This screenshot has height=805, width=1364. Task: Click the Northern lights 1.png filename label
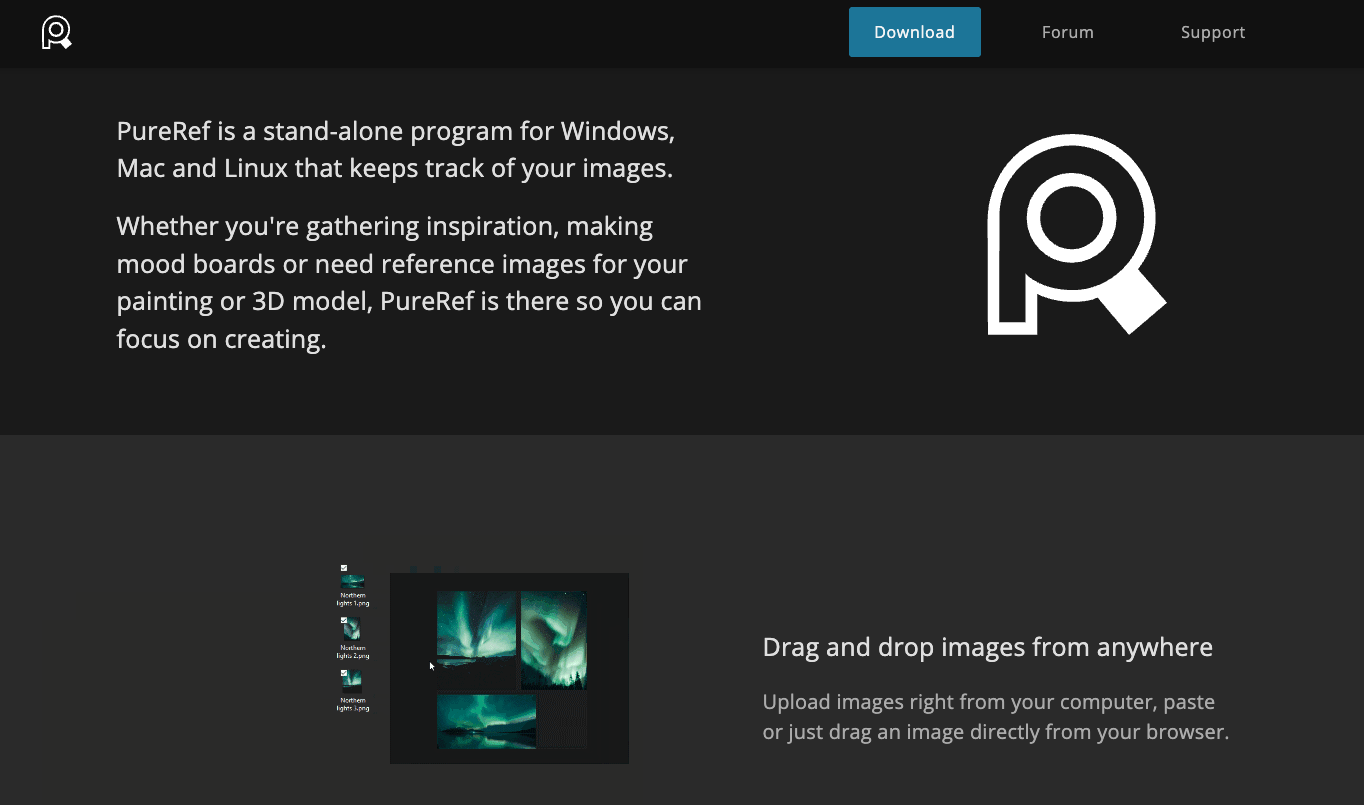coord(353,599)
